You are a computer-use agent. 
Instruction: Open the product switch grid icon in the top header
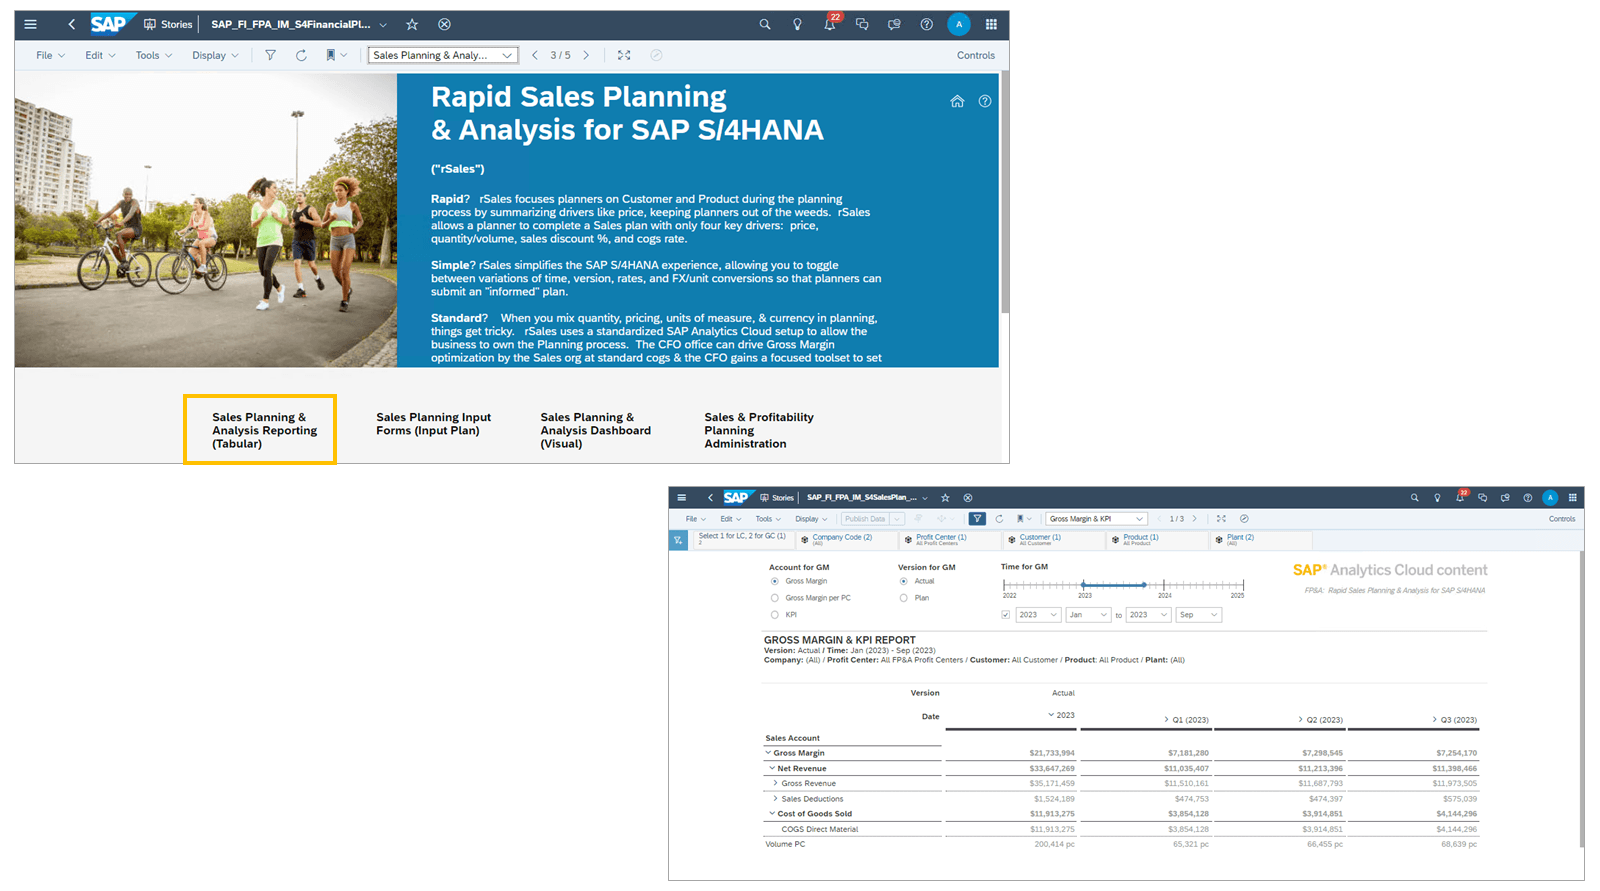click(x=991, y=24)
